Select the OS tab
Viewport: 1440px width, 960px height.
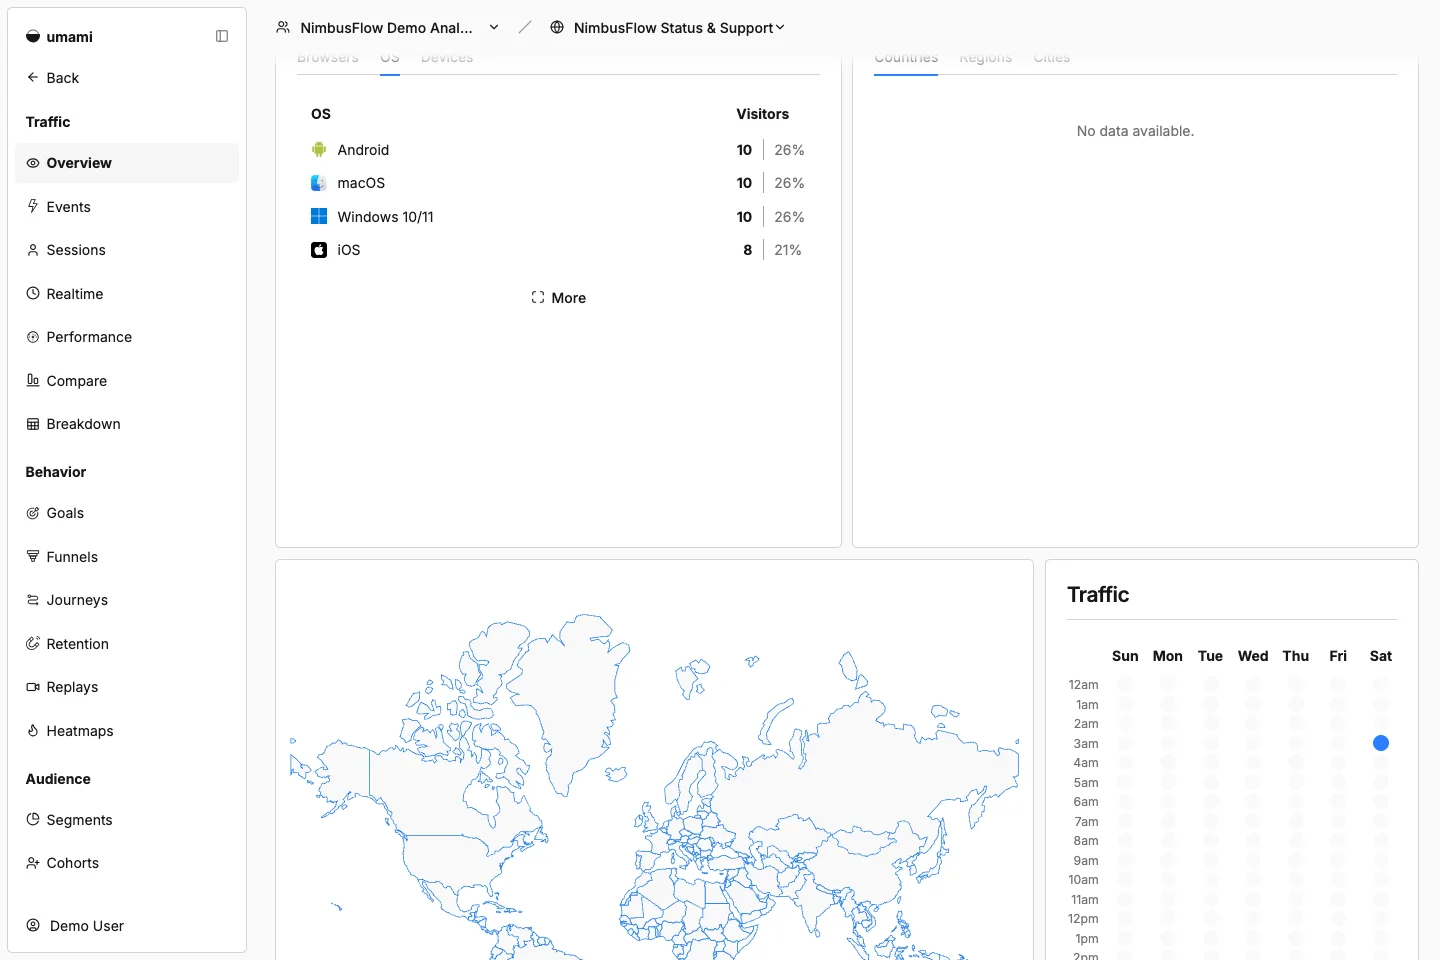390,58
